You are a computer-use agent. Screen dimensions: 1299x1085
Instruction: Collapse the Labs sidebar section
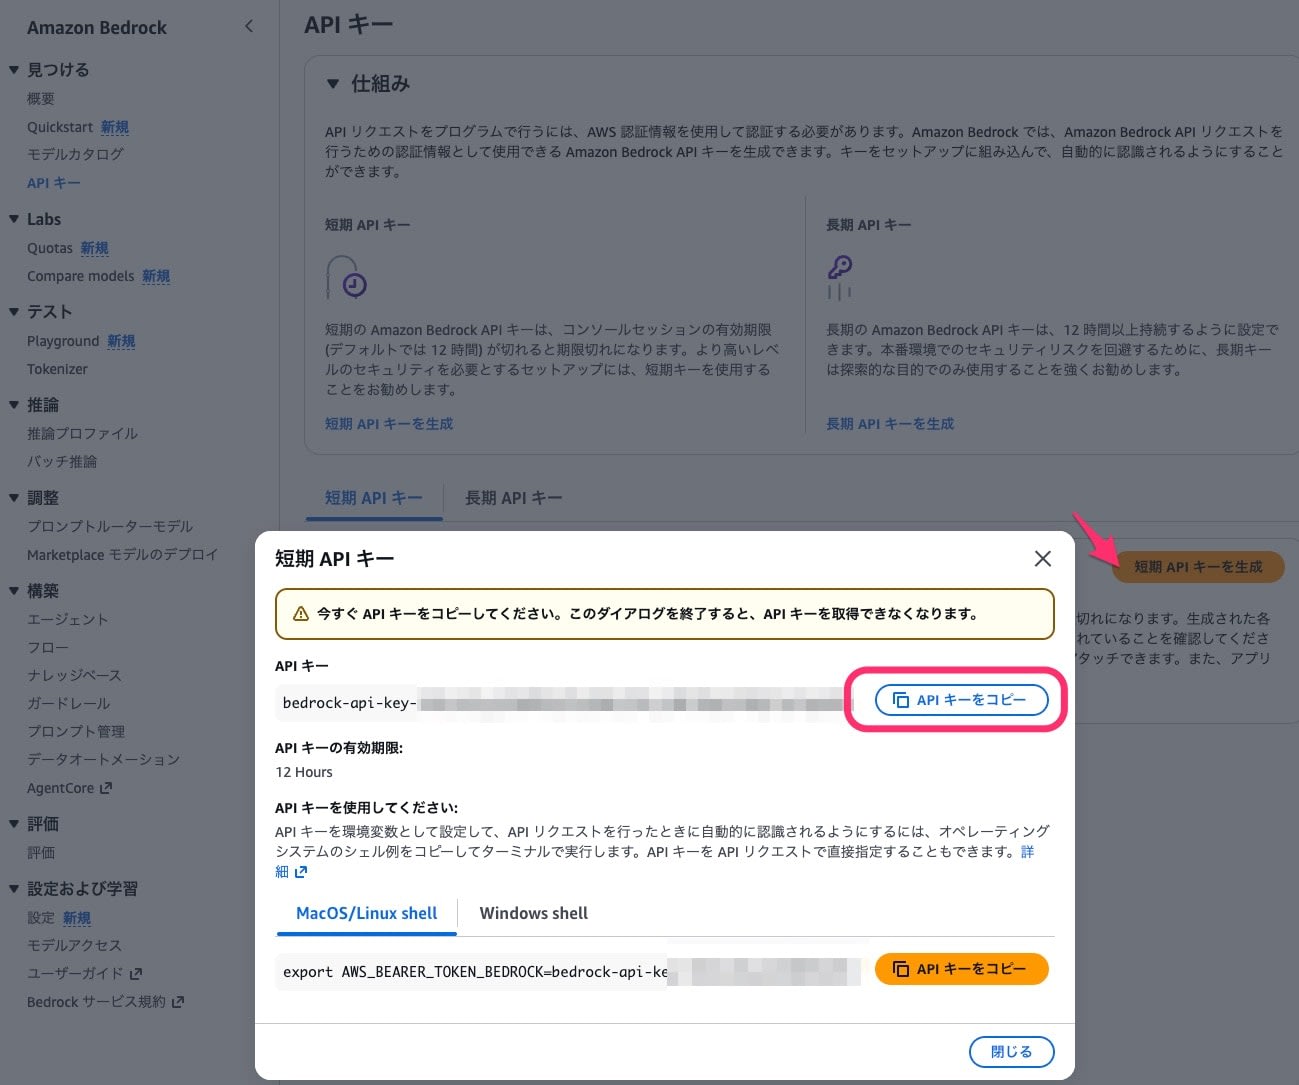coord(14,219)
